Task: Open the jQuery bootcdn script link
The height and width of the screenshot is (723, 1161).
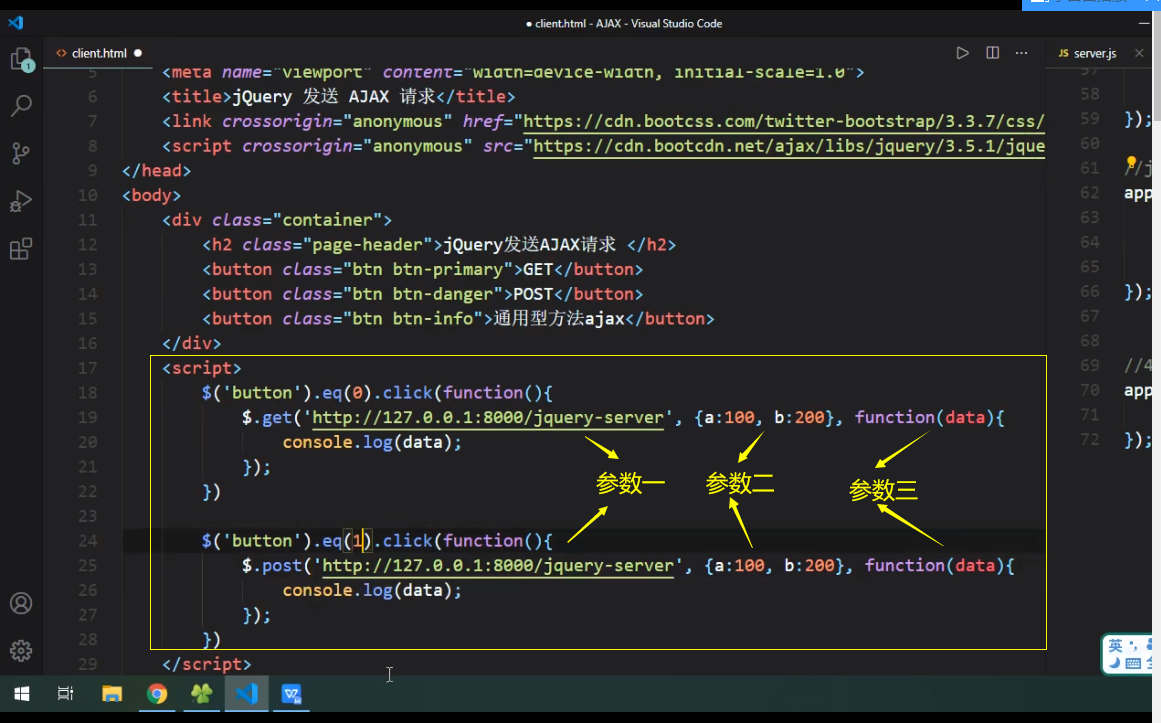Action: pyautogui.click(x=789, y=146)
